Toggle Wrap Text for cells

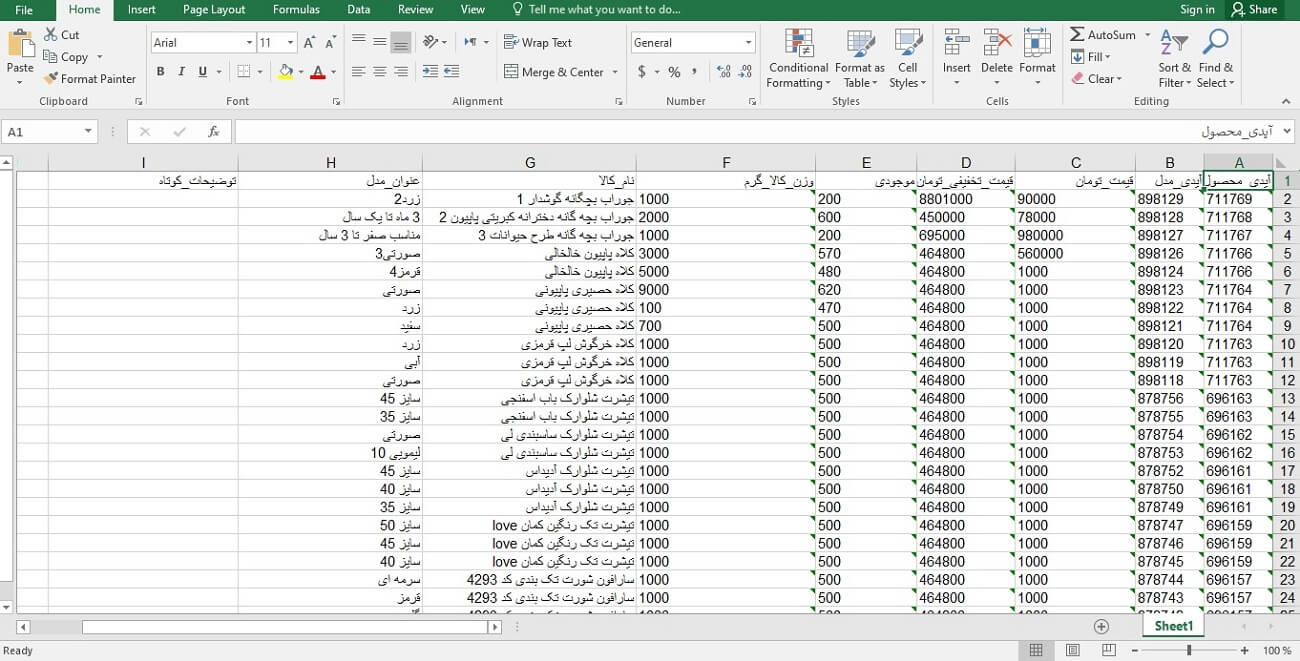pyautogui.click(x=538, y=43)
